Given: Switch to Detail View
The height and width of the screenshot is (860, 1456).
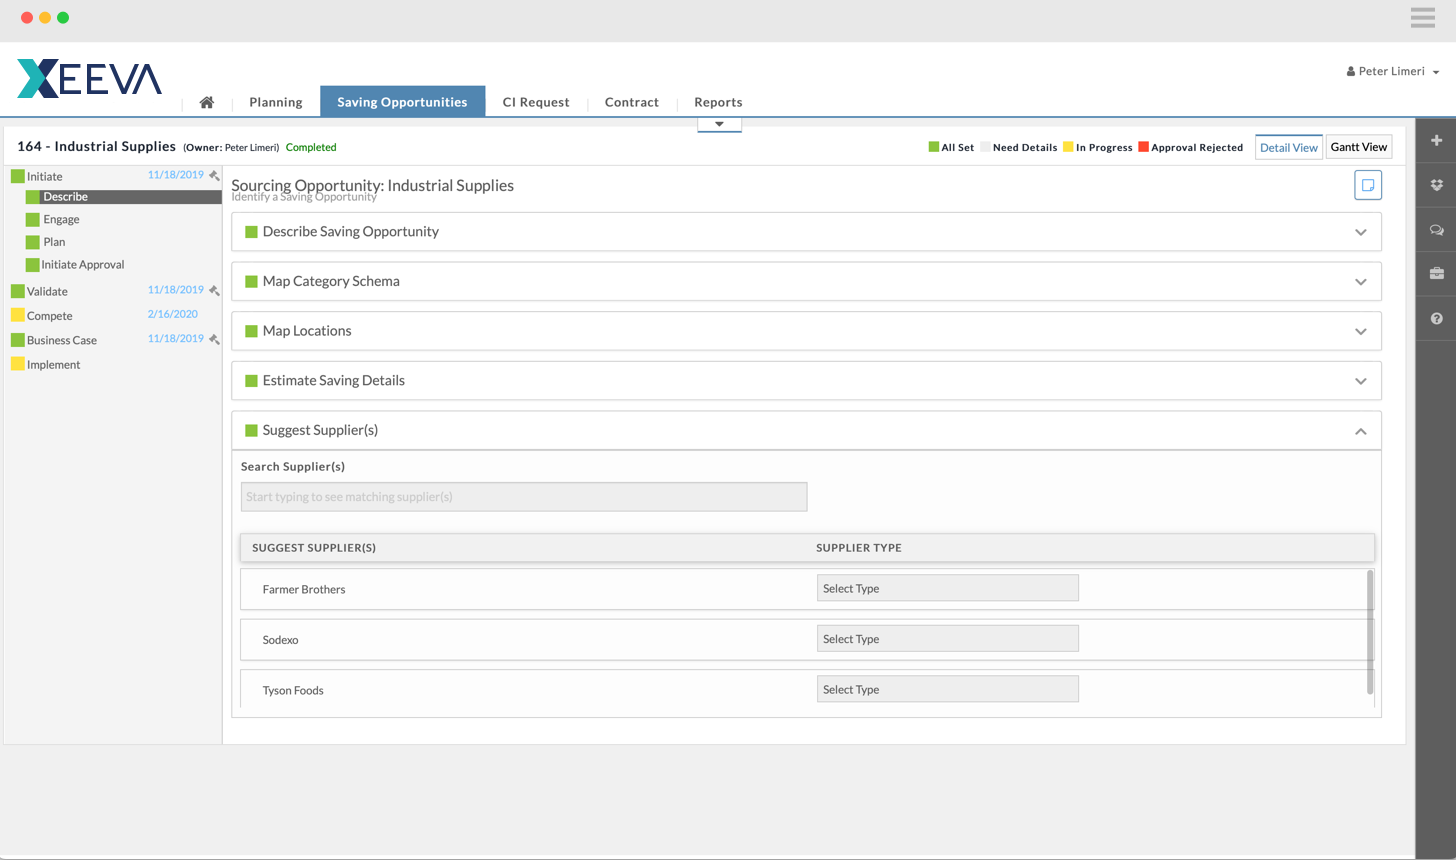Looking at the screenshot, I should pyautogui.click(x=1288, y=147).
